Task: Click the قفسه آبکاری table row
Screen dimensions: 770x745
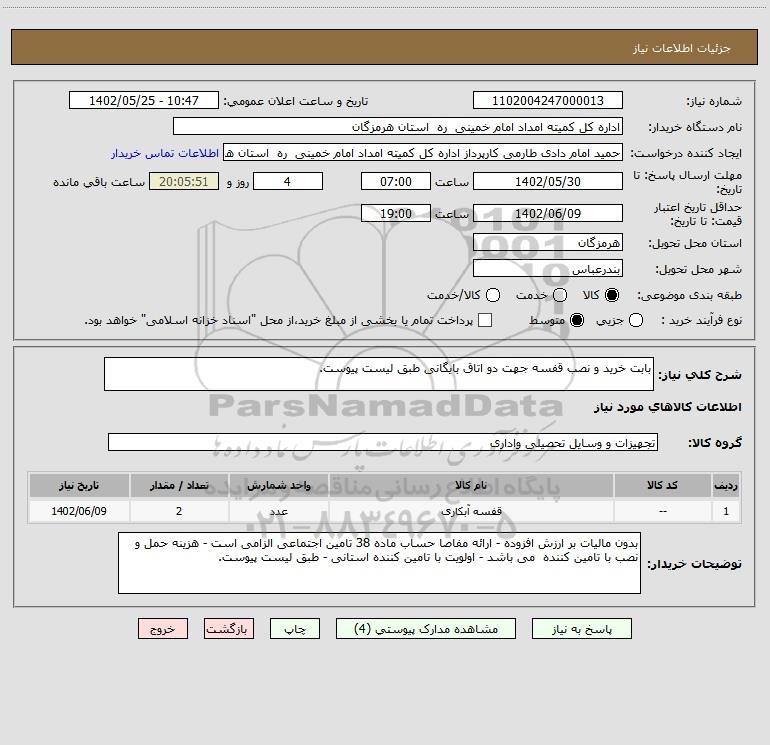Action: pos(385,511)
